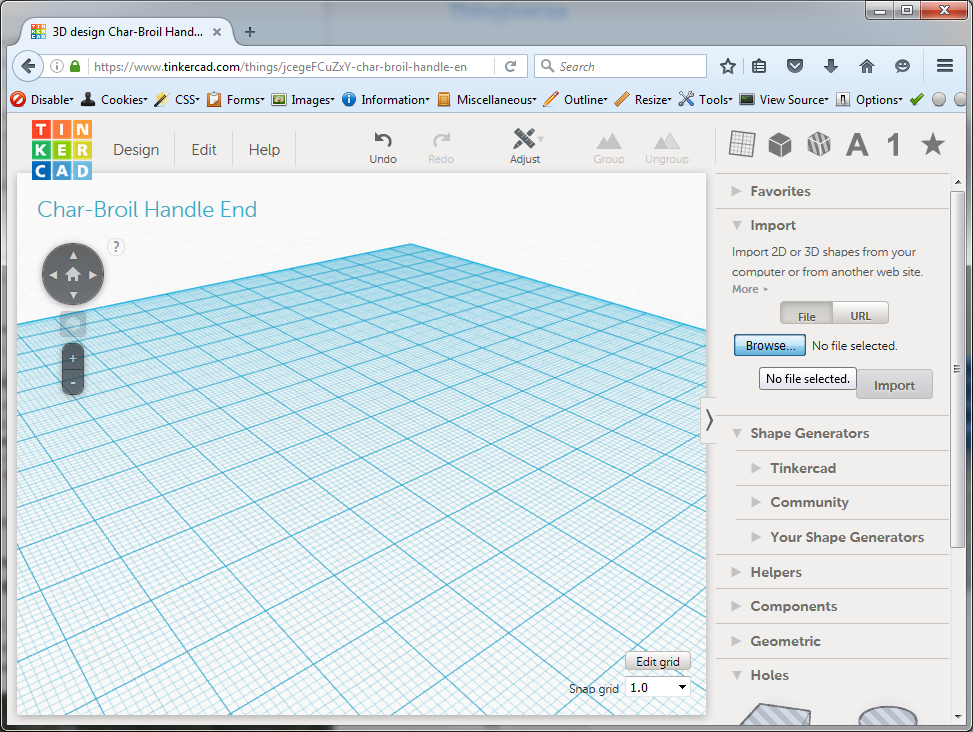Open the Firefox hamburger menu
The image size is (973, 732).
coord(945,66)
